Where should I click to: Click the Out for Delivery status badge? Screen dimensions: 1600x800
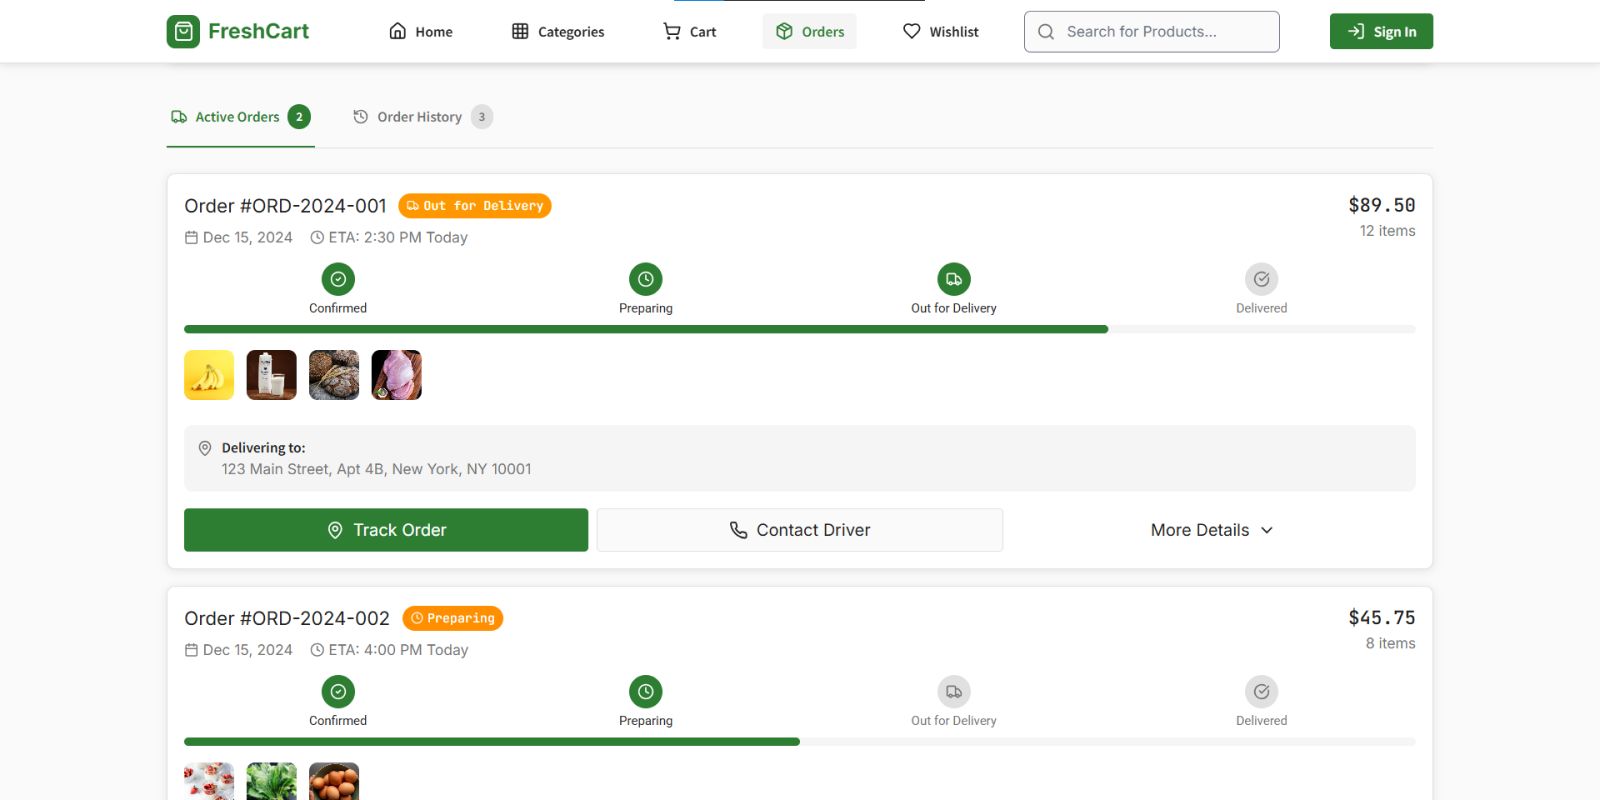point(475,206)
